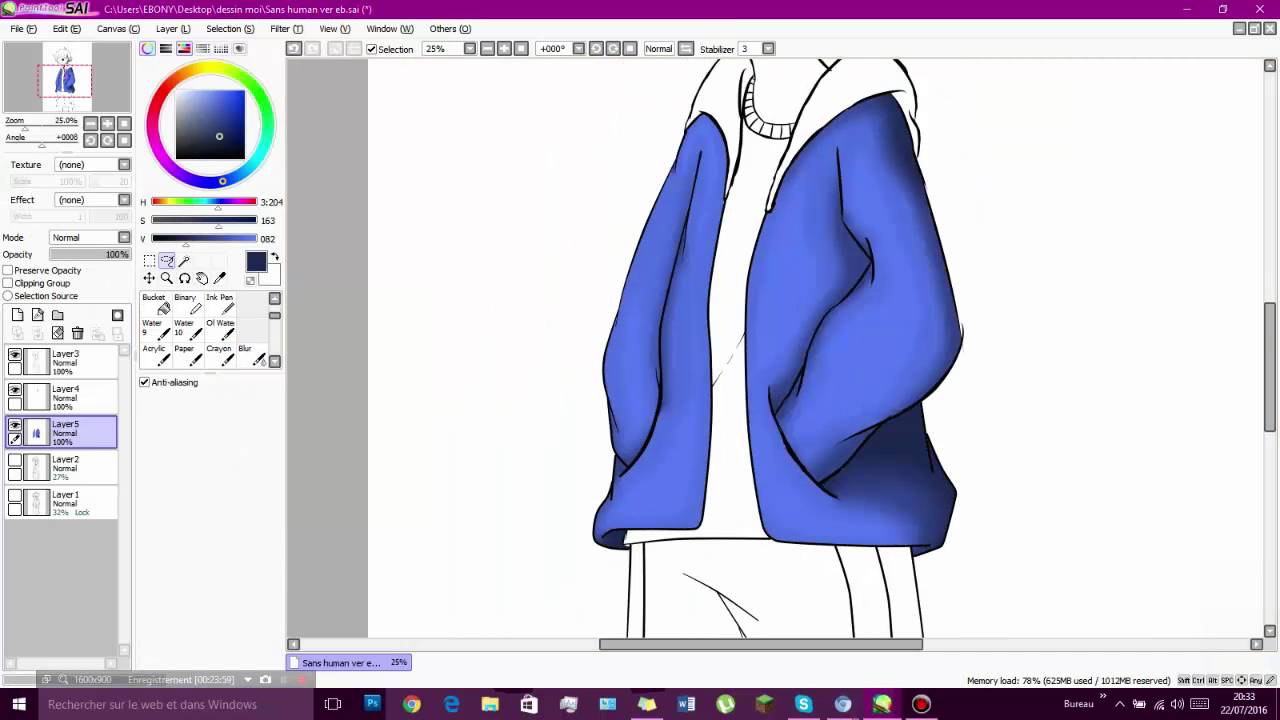Activate the move tool
This screenshot has width=1280, height=720.
[x=149, y=278]
